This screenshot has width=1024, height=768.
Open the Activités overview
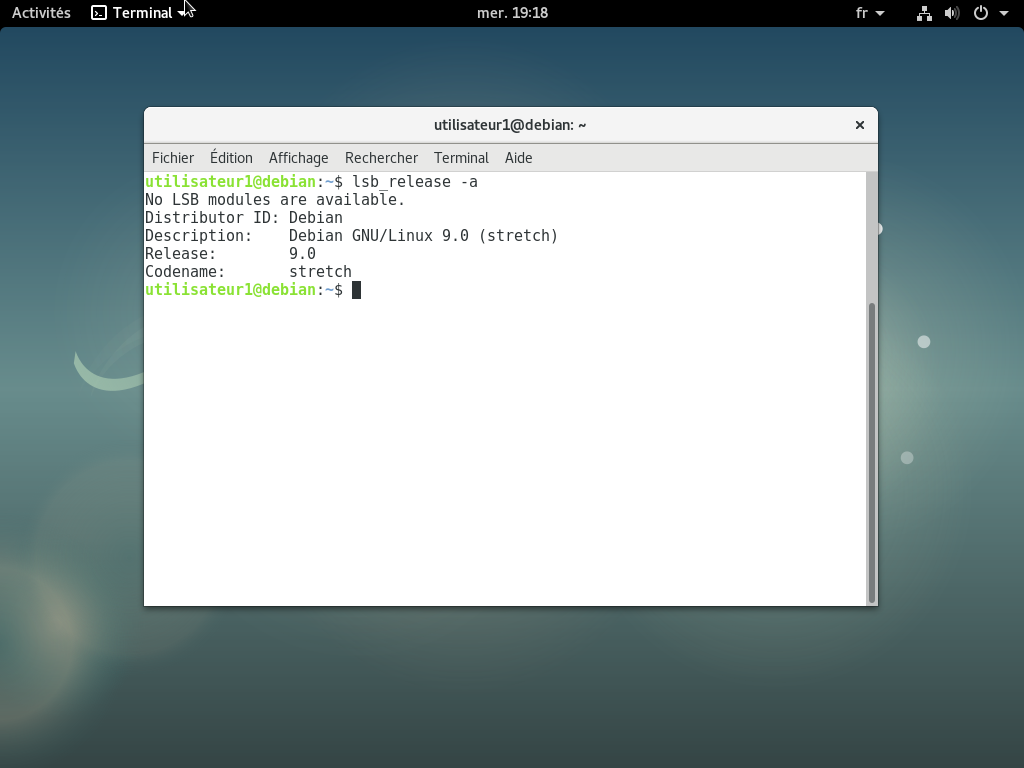[41, 13]
